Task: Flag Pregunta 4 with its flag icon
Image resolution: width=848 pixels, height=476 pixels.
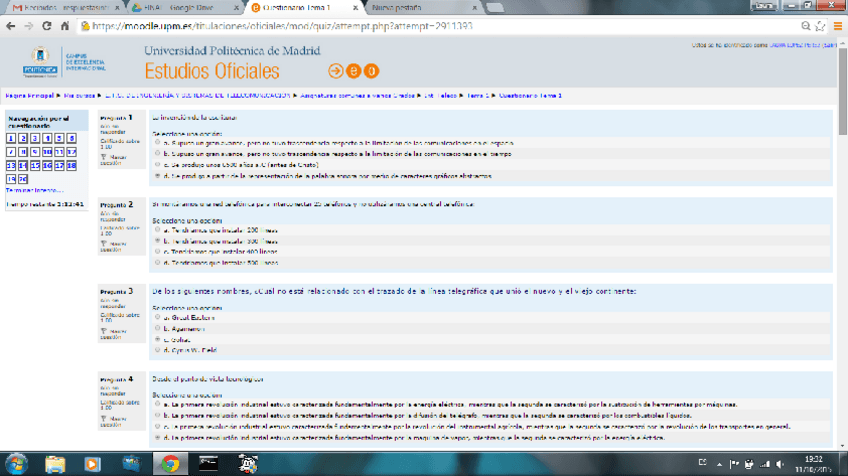Action: 103,419
